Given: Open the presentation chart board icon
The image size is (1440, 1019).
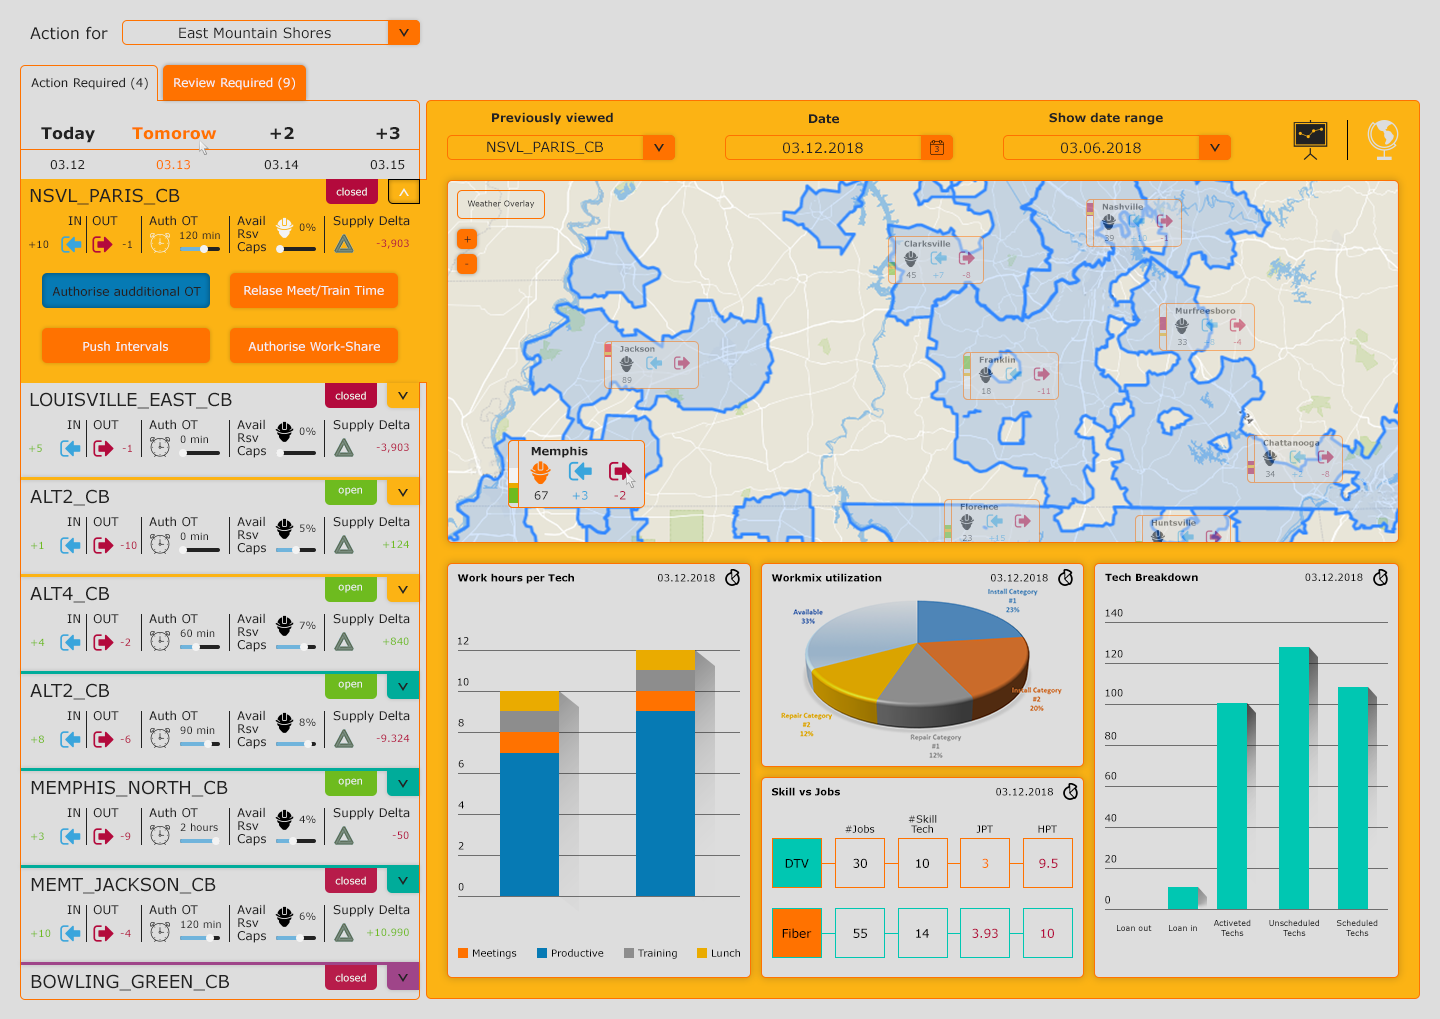Looking at the screenshot, I should click(1310, 140).
